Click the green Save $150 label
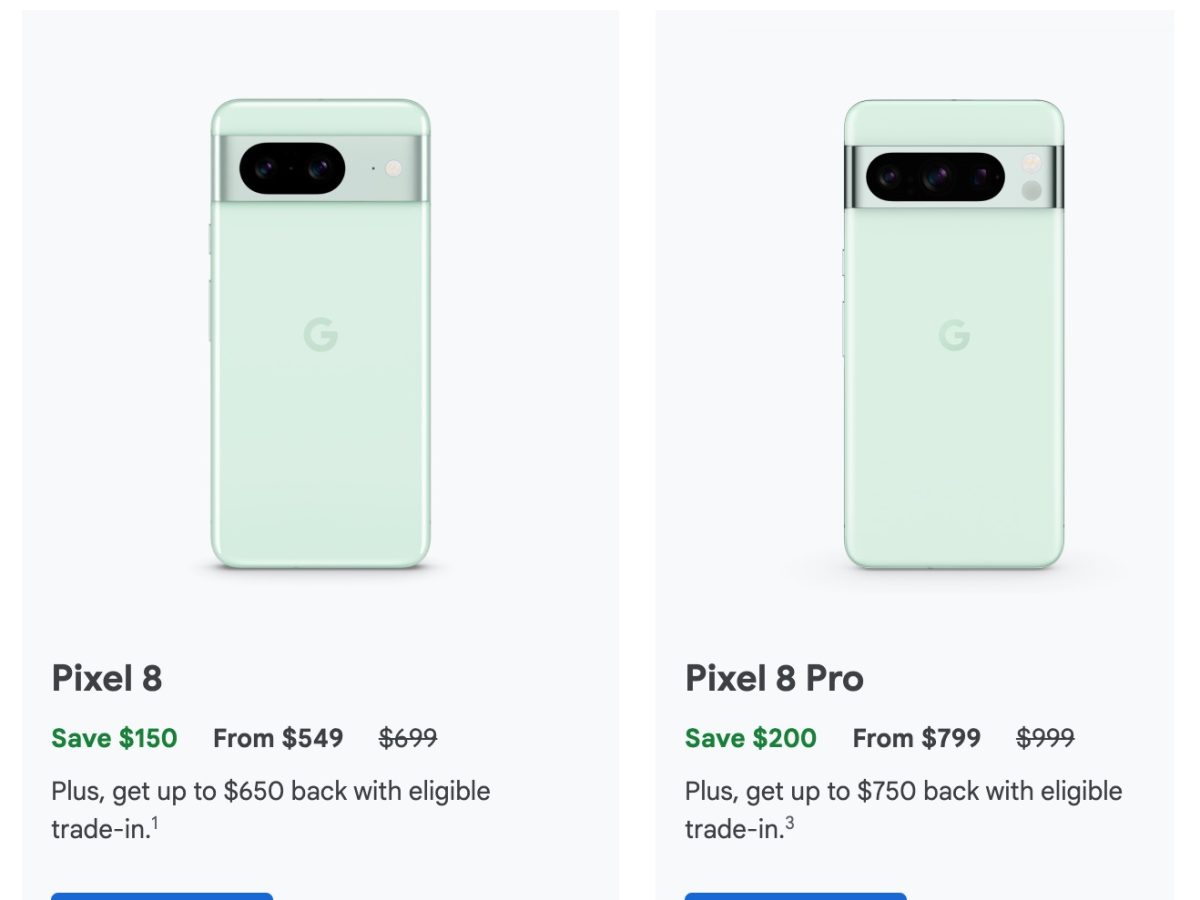This screenshot has height=900, width=1200. click(114, 738)
